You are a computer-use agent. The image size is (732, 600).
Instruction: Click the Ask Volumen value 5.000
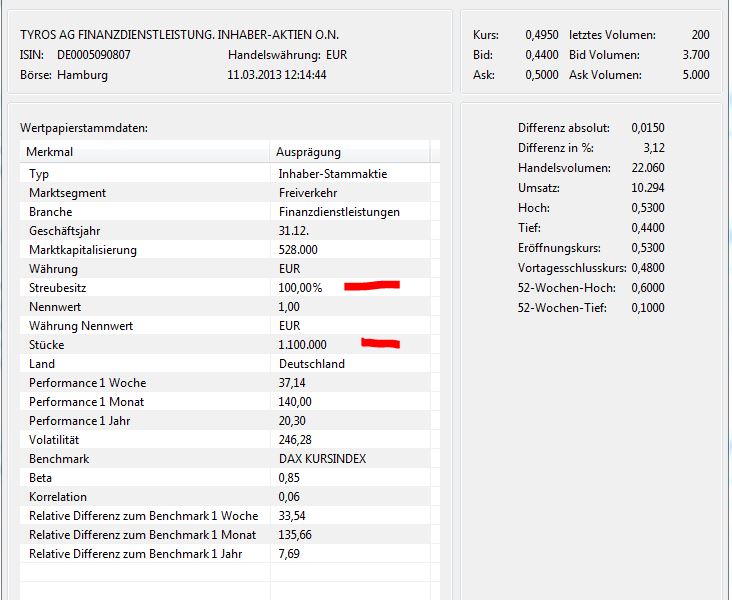(x=694, y=74)
